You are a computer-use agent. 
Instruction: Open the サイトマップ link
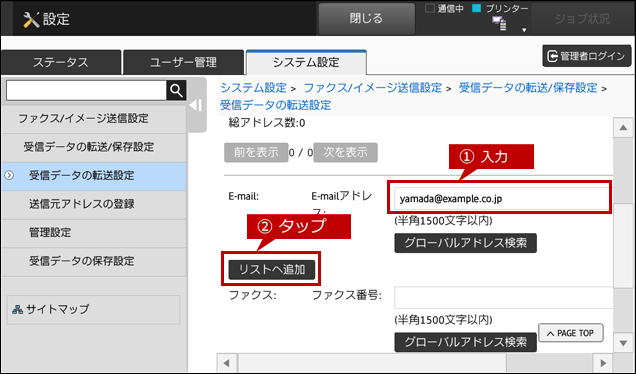93,310
